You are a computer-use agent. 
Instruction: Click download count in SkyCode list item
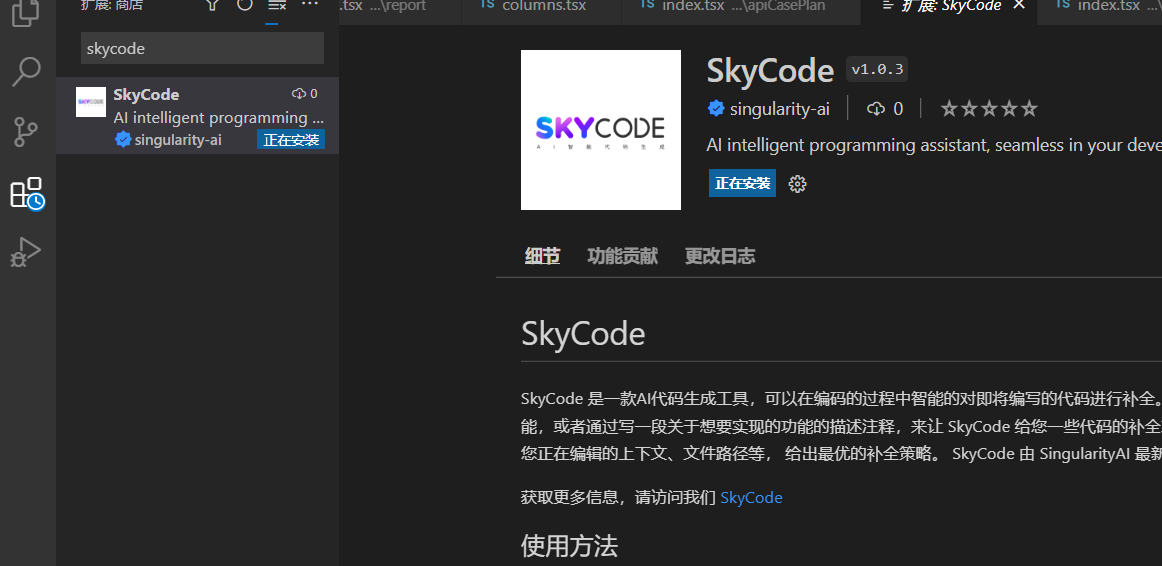click(x=305, y=93)
